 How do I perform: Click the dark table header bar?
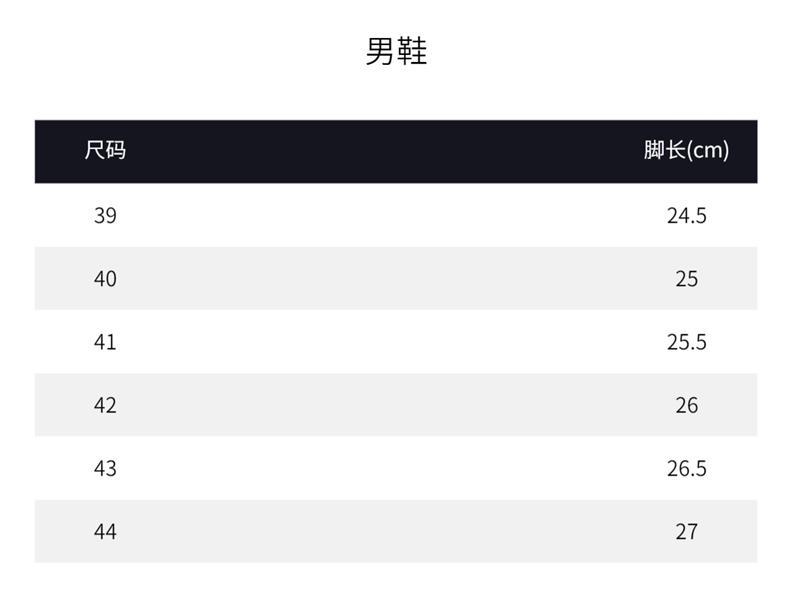[x=396, y=151]
